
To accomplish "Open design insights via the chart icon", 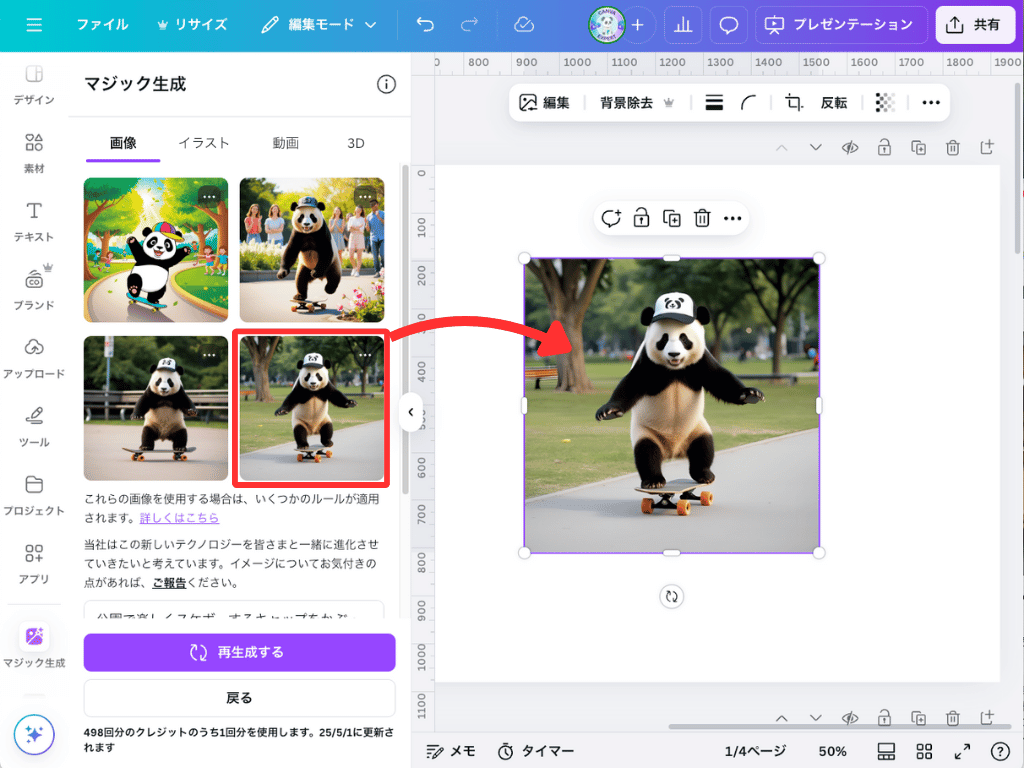I will pos(683,24).
